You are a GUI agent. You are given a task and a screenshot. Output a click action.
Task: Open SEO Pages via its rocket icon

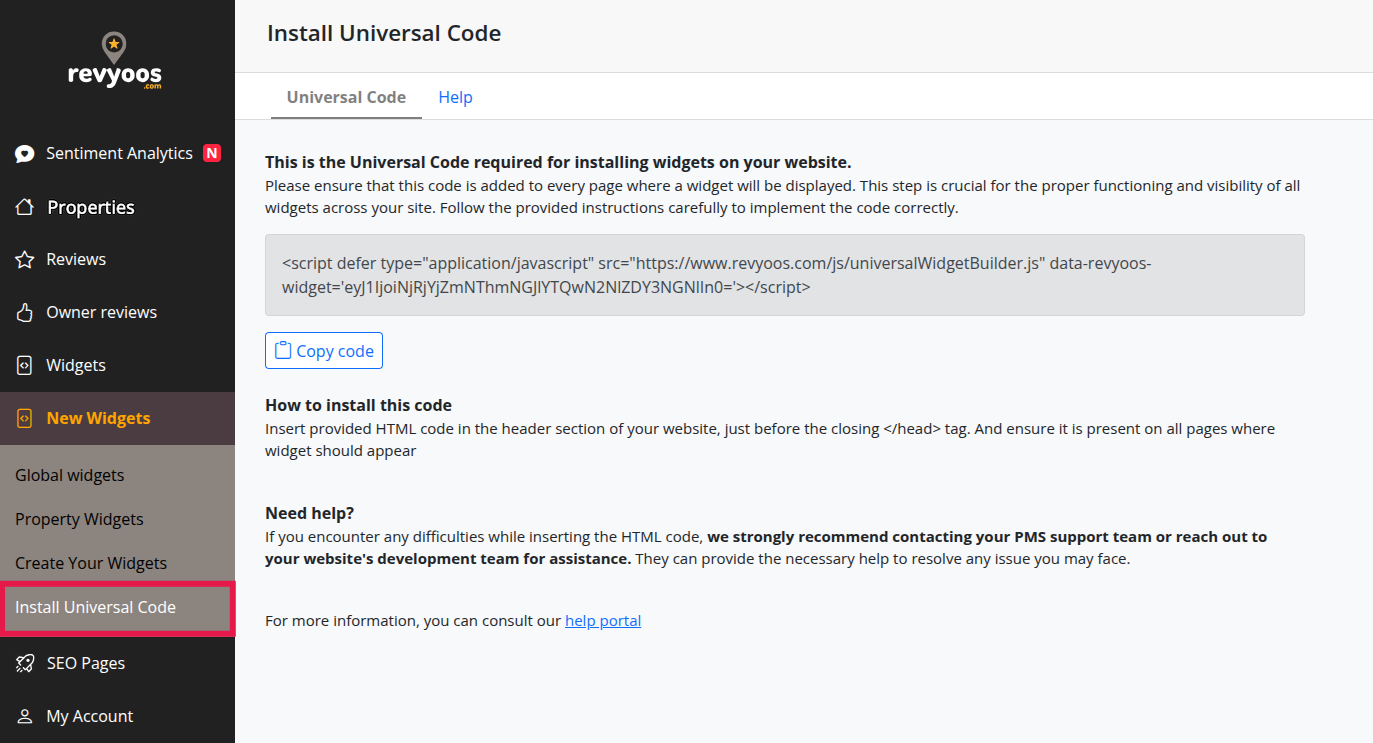pyautogui.click(x=24, y=662)
